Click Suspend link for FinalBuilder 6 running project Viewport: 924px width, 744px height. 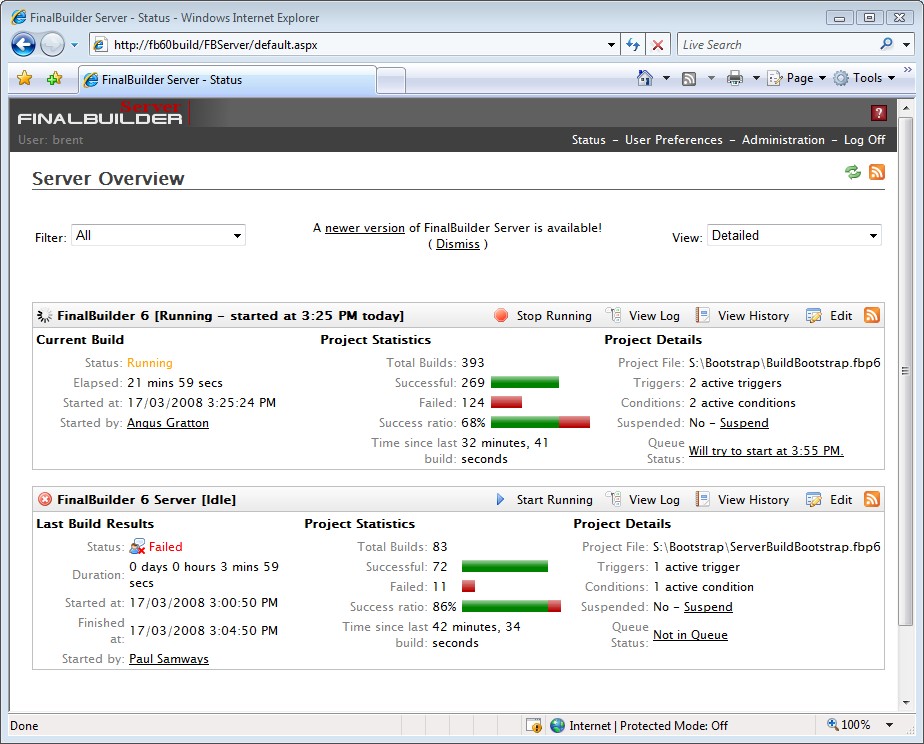[x=744, y=423]
